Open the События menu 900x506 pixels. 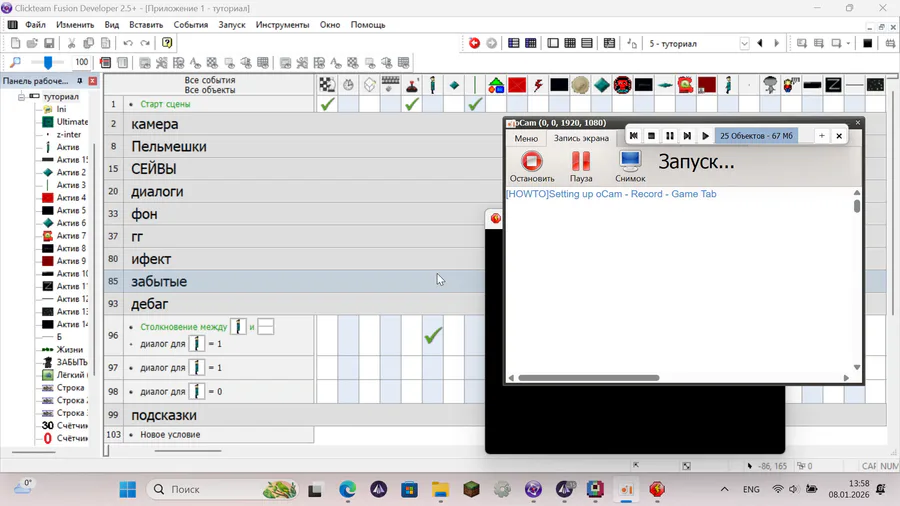(x=191, y=25)
